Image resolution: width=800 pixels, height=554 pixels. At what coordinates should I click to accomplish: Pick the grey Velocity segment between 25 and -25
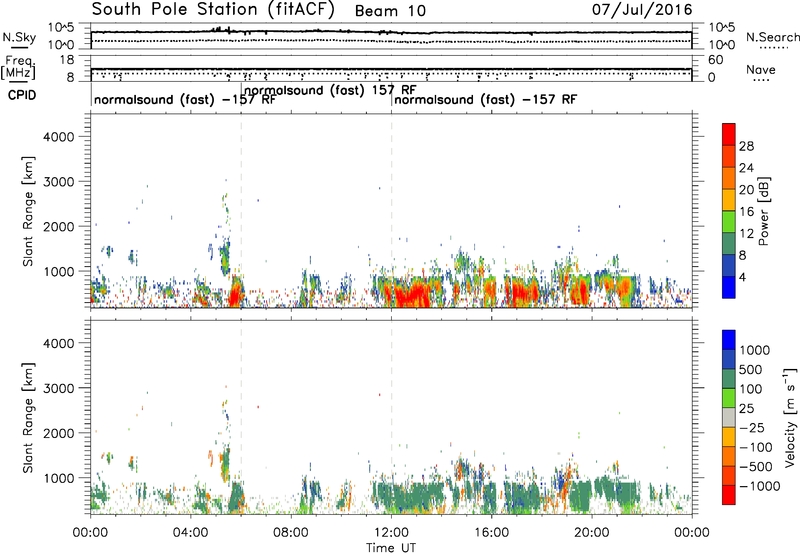point(729,418)
